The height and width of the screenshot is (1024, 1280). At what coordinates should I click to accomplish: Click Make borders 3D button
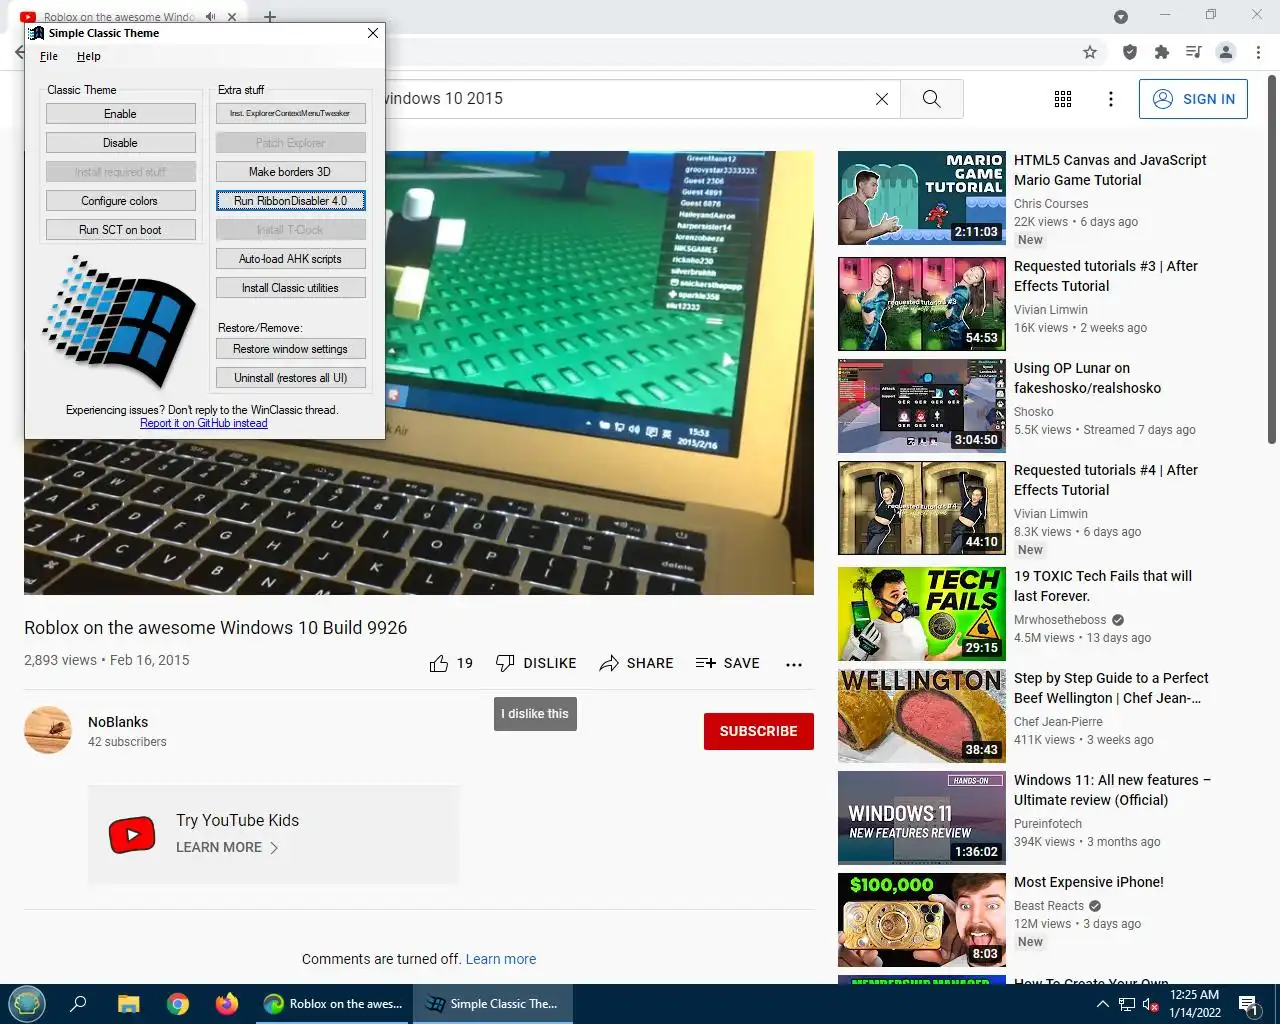[290, 172]
